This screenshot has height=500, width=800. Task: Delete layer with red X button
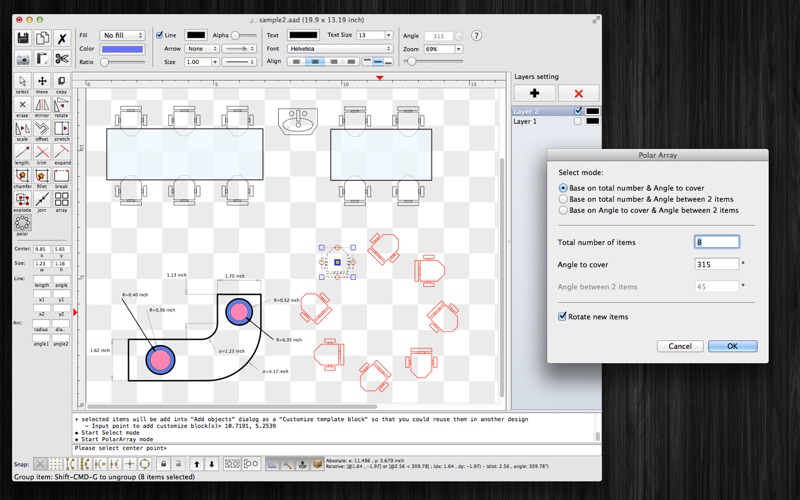click(x=578, y=93)
